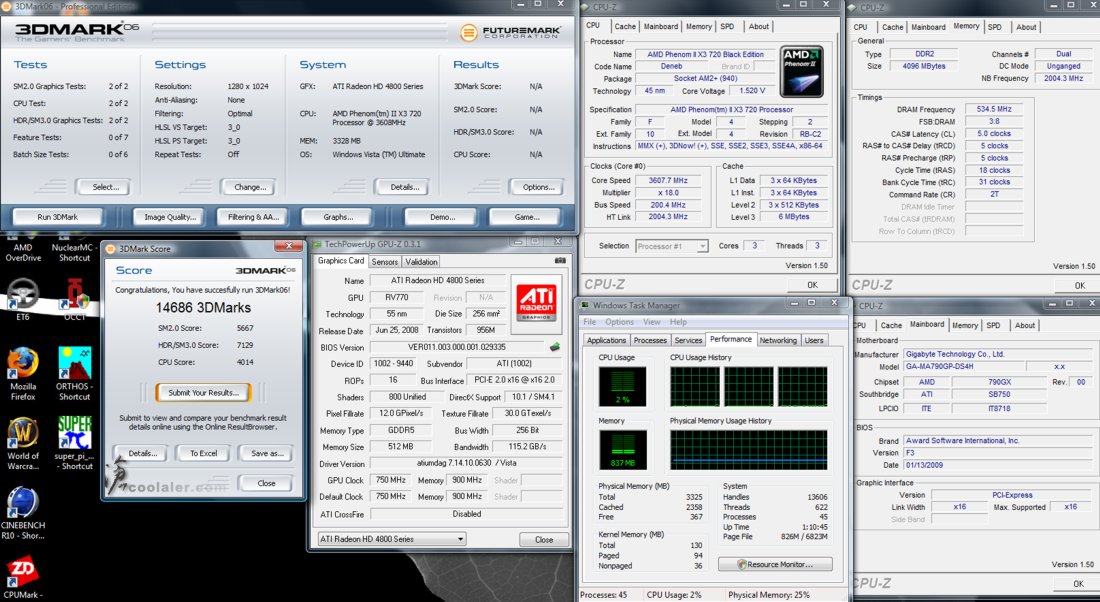Click the GPU-Z screenshot camera icon

pos(560,261)
